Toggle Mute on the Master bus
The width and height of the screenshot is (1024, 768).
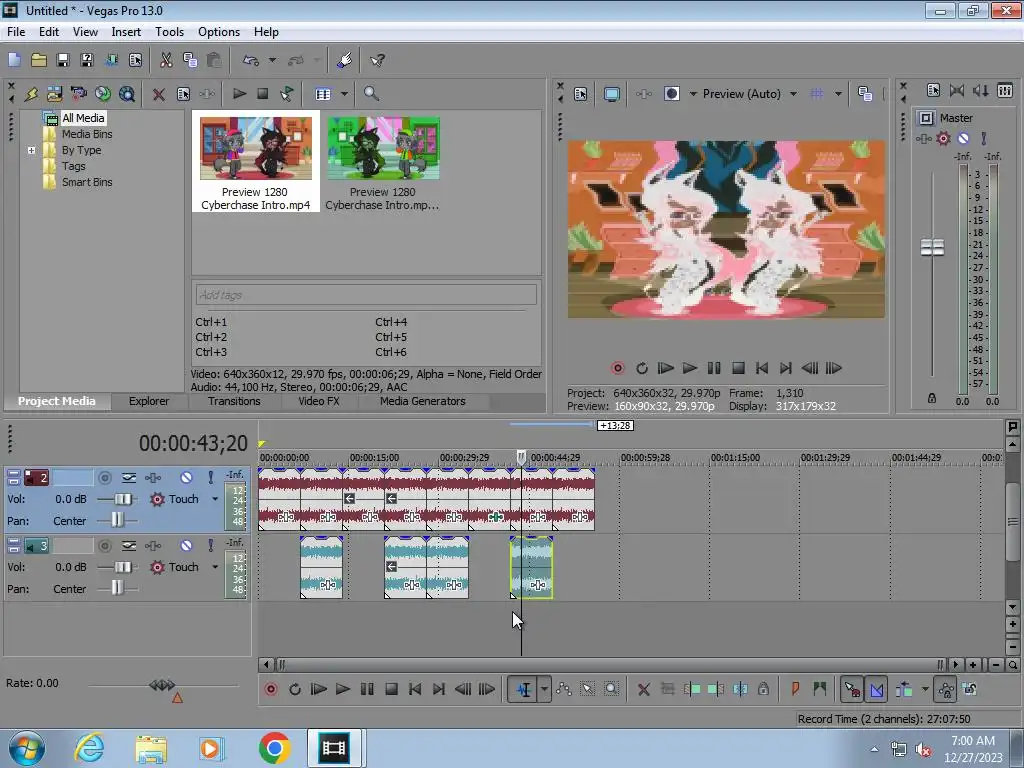point(963,138)
